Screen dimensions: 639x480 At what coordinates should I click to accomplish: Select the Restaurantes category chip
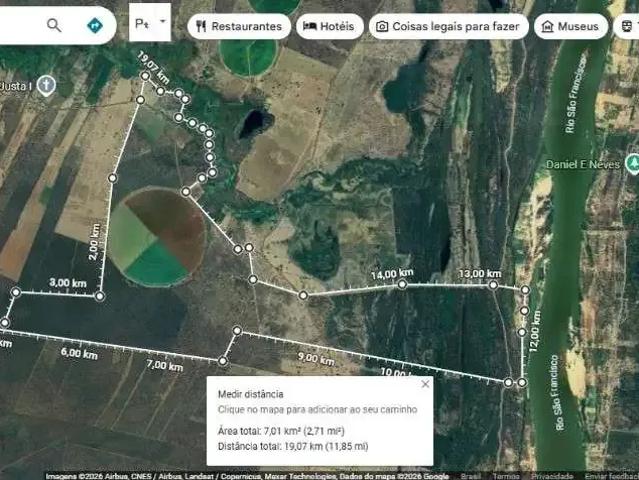click(x=239, y=26)
